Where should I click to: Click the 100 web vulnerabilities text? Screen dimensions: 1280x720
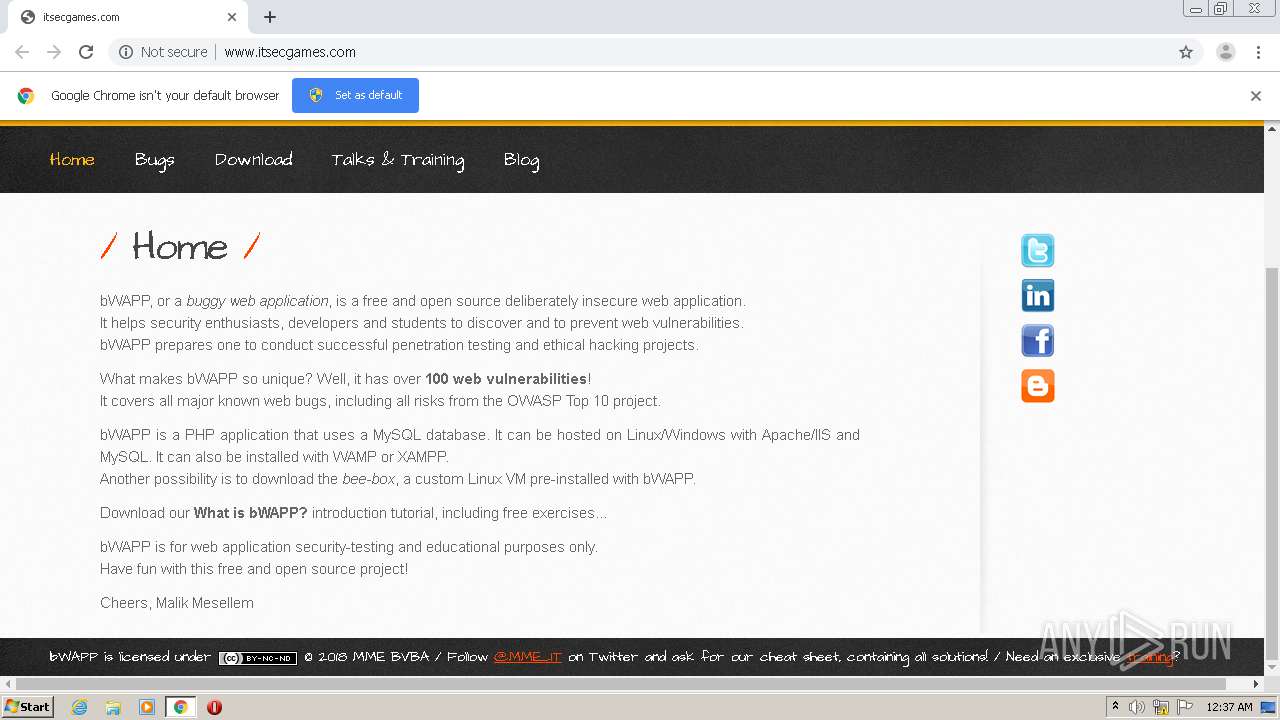tap(506, 379)
